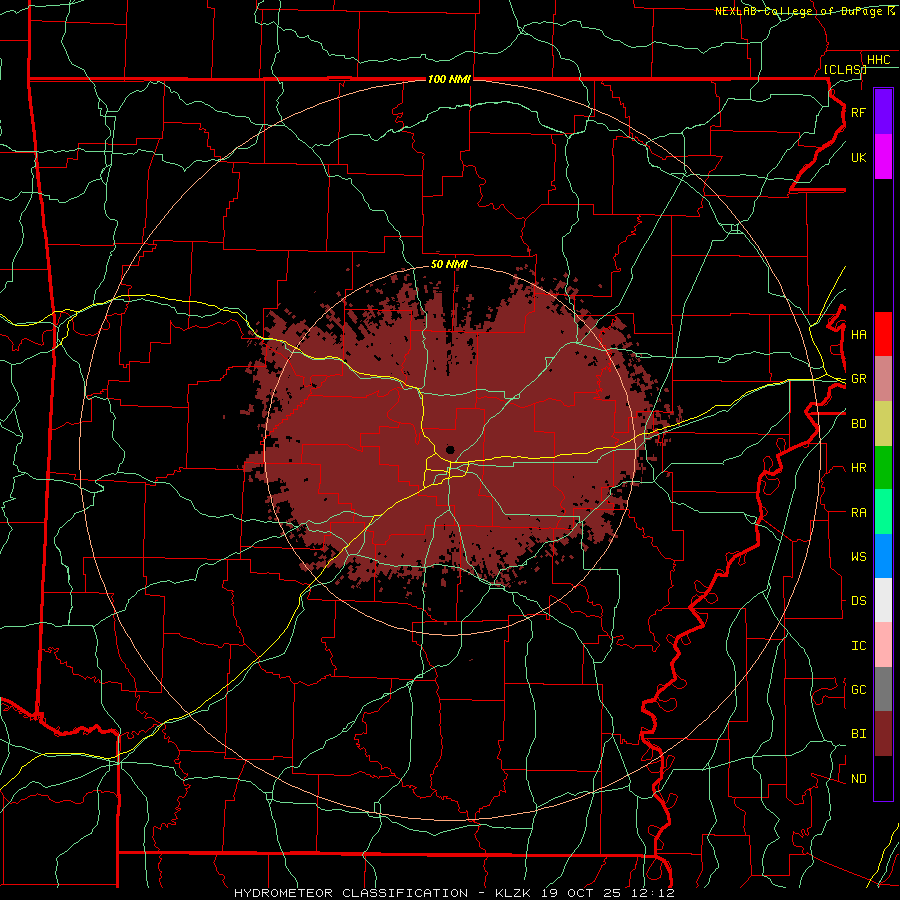Click the [CLAS] units label
900x900 pixels.
[x=845, y=69]
